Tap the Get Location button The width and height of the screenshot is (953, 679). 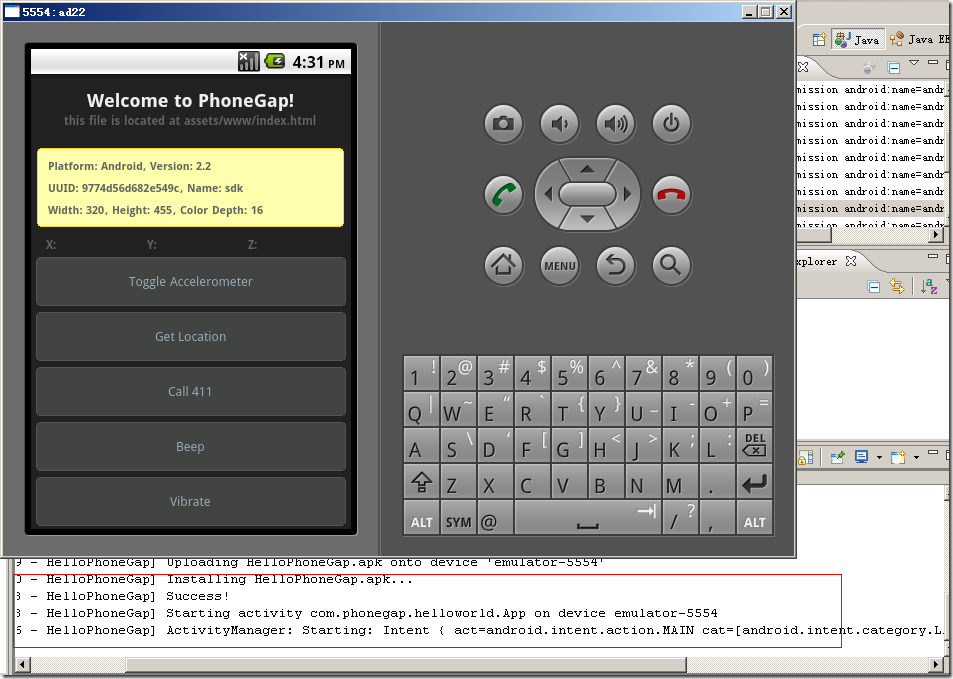click(191, 337)
